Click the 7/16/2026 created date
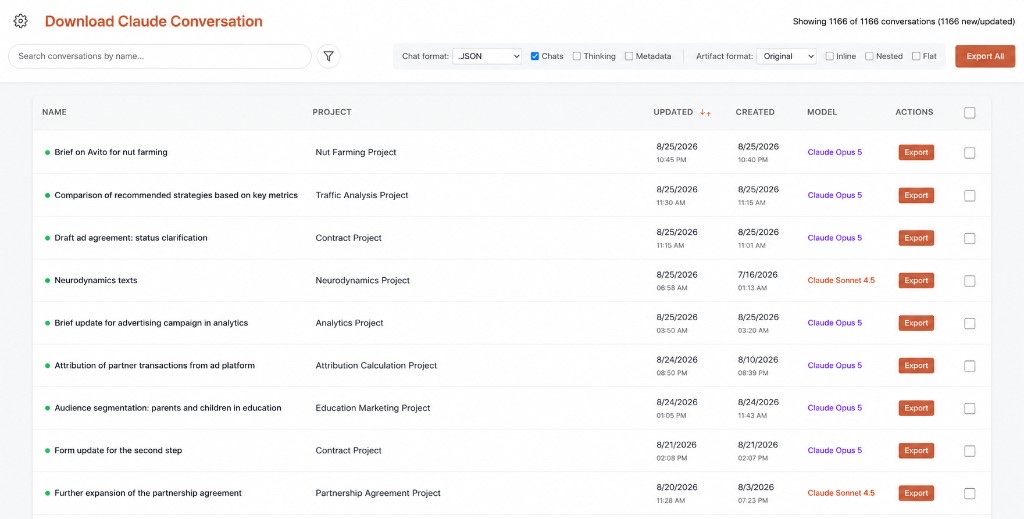Screen dimensions: 1024x519 (x=758, y=274)
